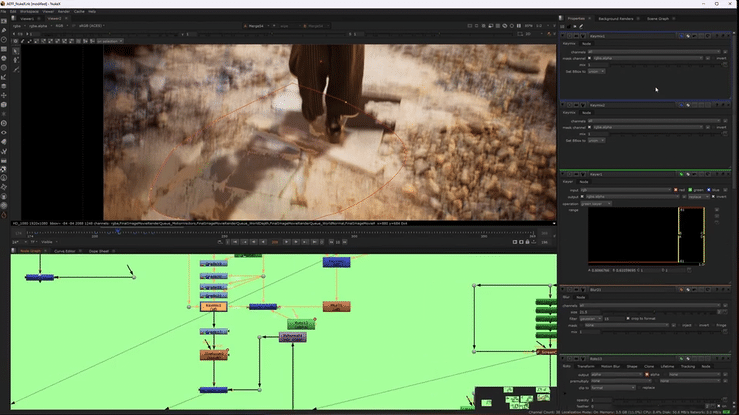Open Keymix1 Set BBox to union dropdown
Screen dimensions: 739x415
pyautogui.click(x=596, y=71)
